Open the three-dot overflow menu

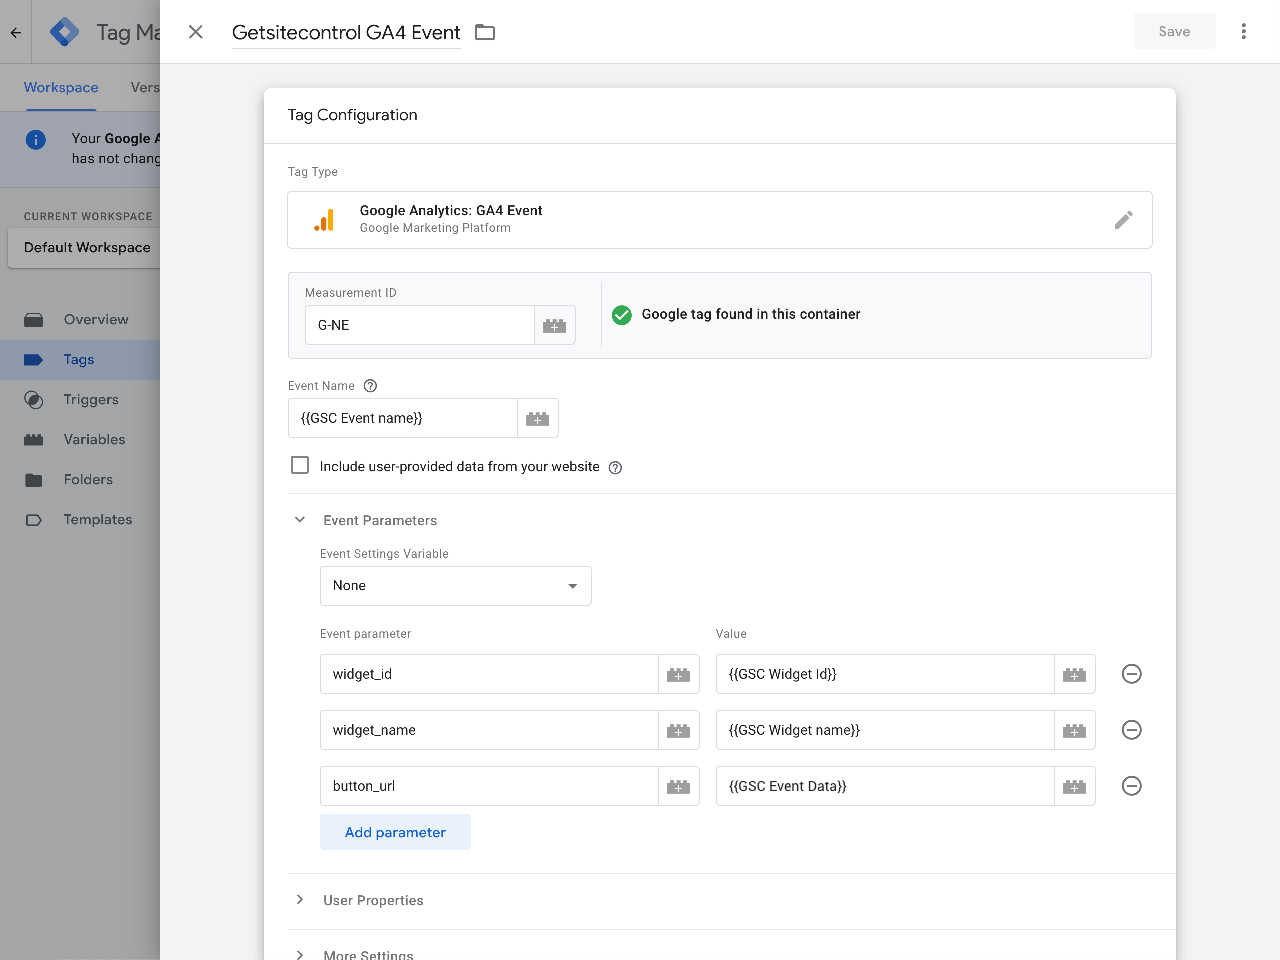1243,31
